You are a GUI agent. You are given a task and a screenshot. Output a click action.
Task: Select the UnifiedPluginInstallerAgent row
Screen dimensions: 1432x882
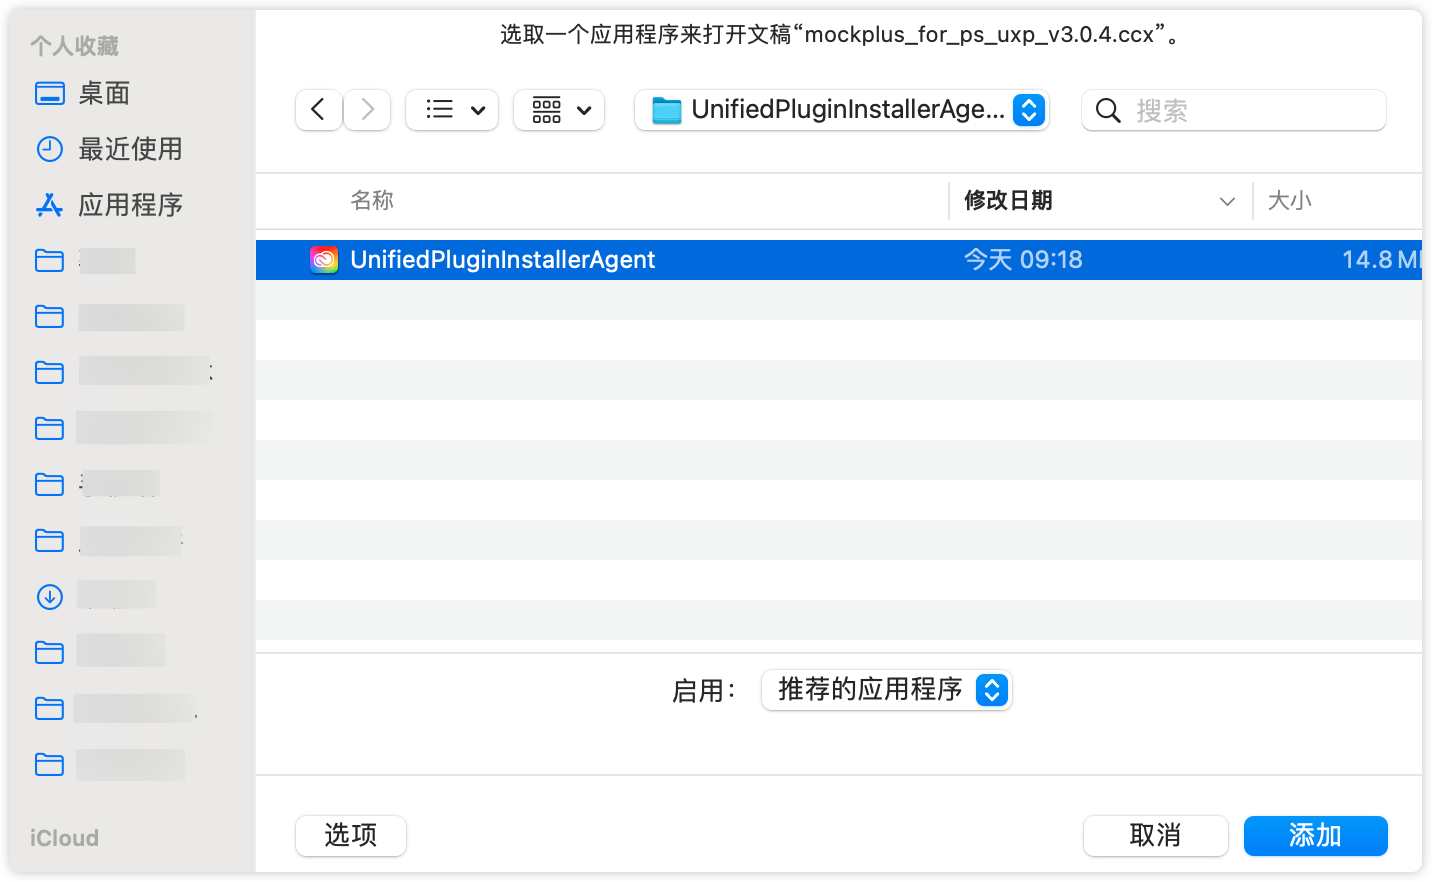(839, 260)
